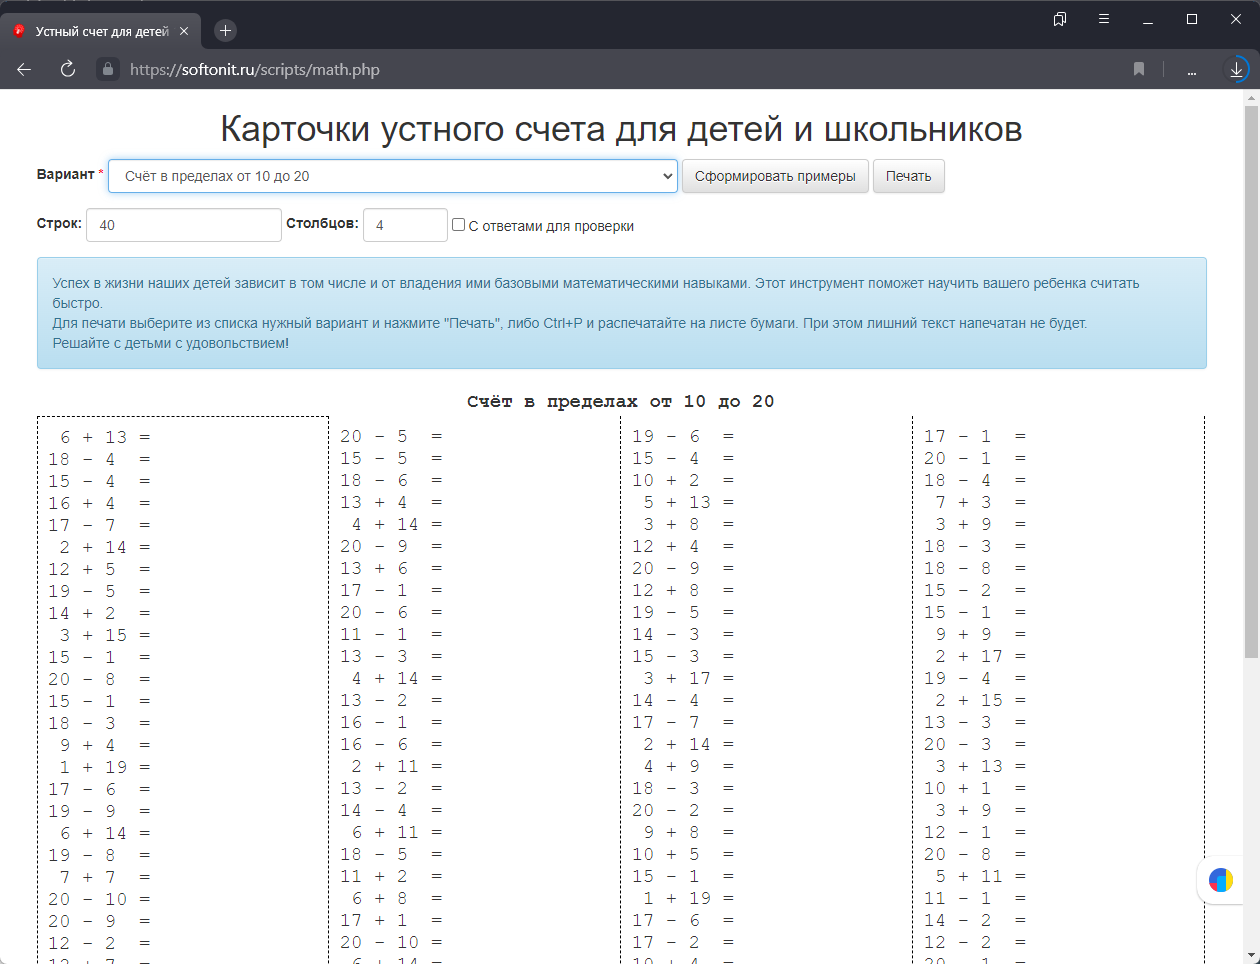Open the downloads panel icon

[1236, 69]
